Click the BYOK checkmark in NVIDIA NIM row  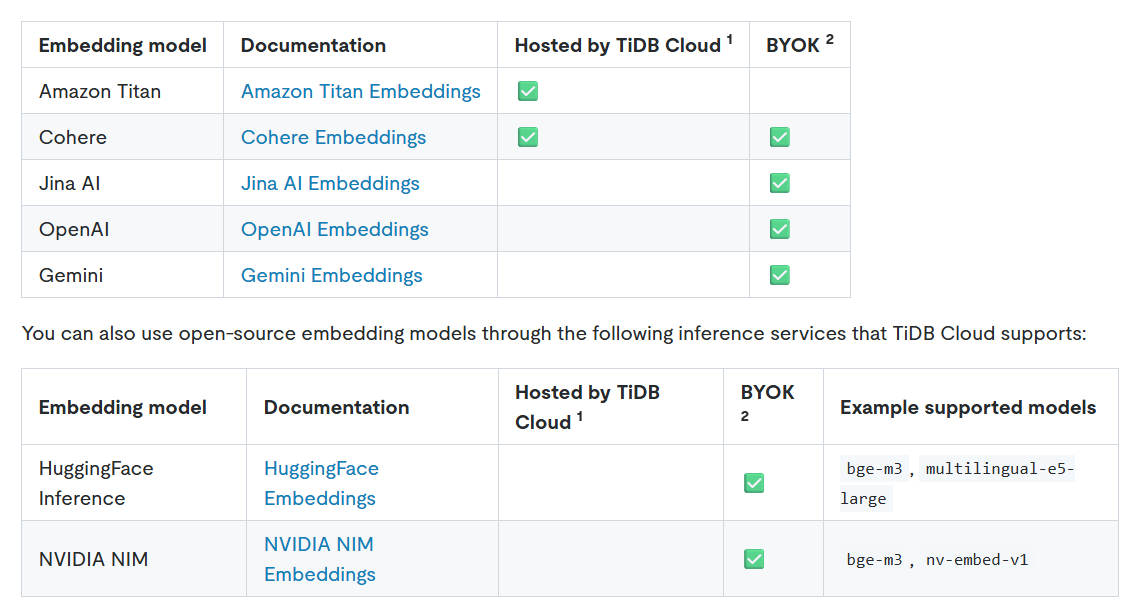coord(754,559)
